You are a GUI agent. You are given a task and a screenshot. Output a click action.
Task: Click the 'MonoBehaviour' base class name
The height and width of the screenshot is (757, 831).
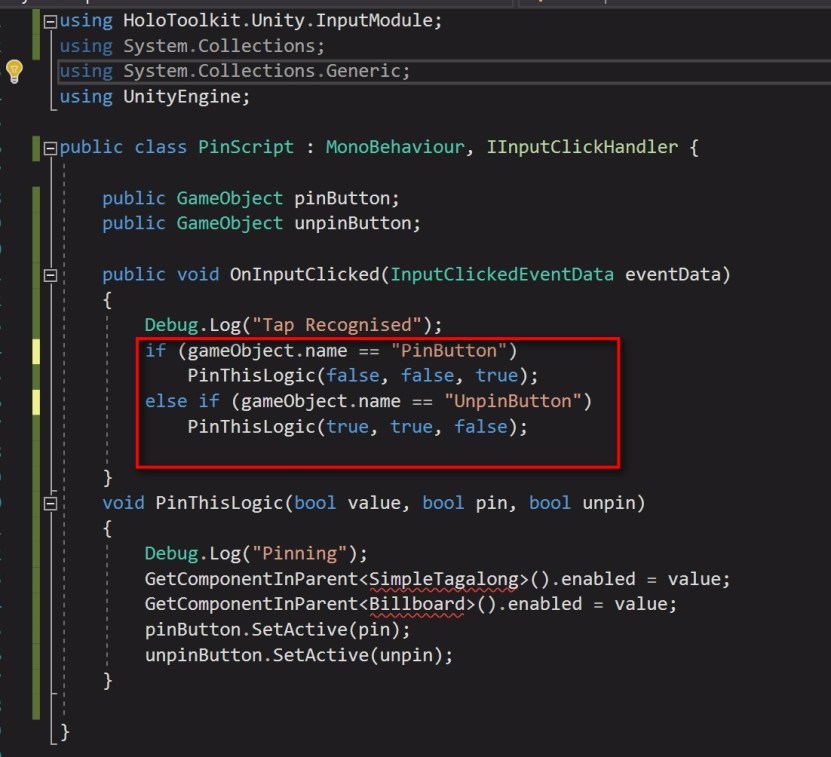(395, 147)
